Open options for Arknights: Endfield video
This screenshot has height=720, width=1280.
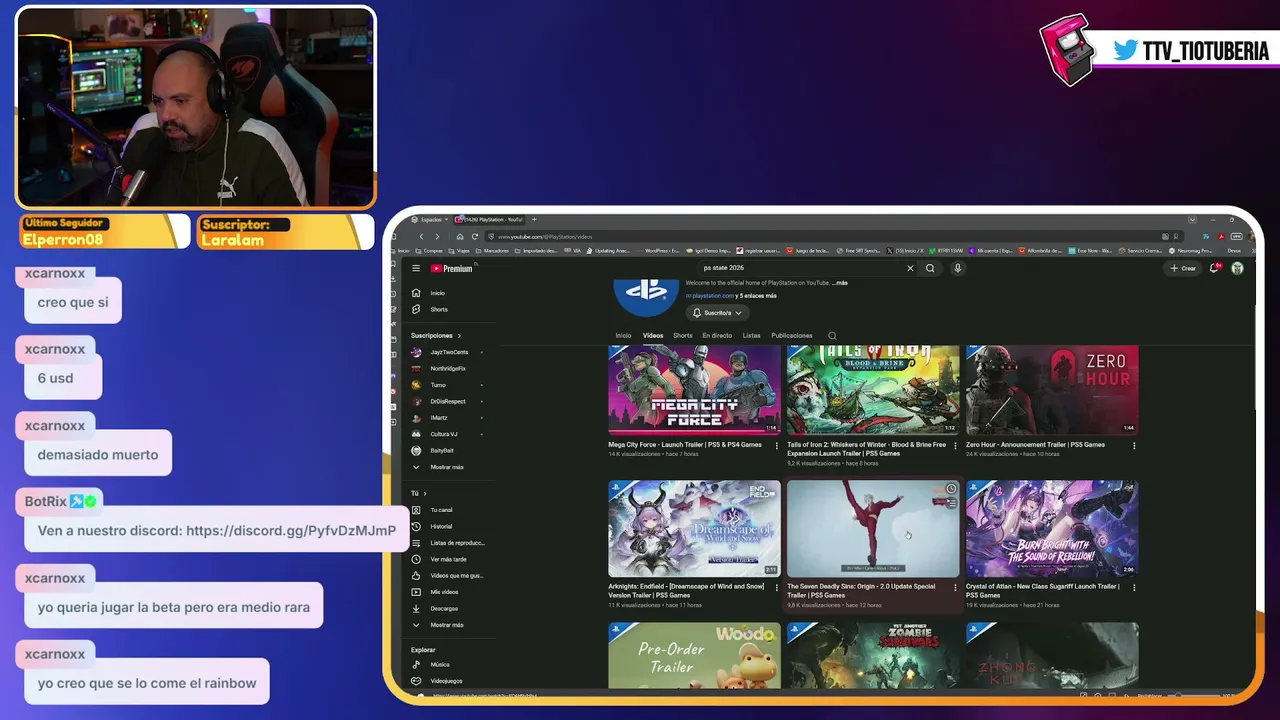776,588
